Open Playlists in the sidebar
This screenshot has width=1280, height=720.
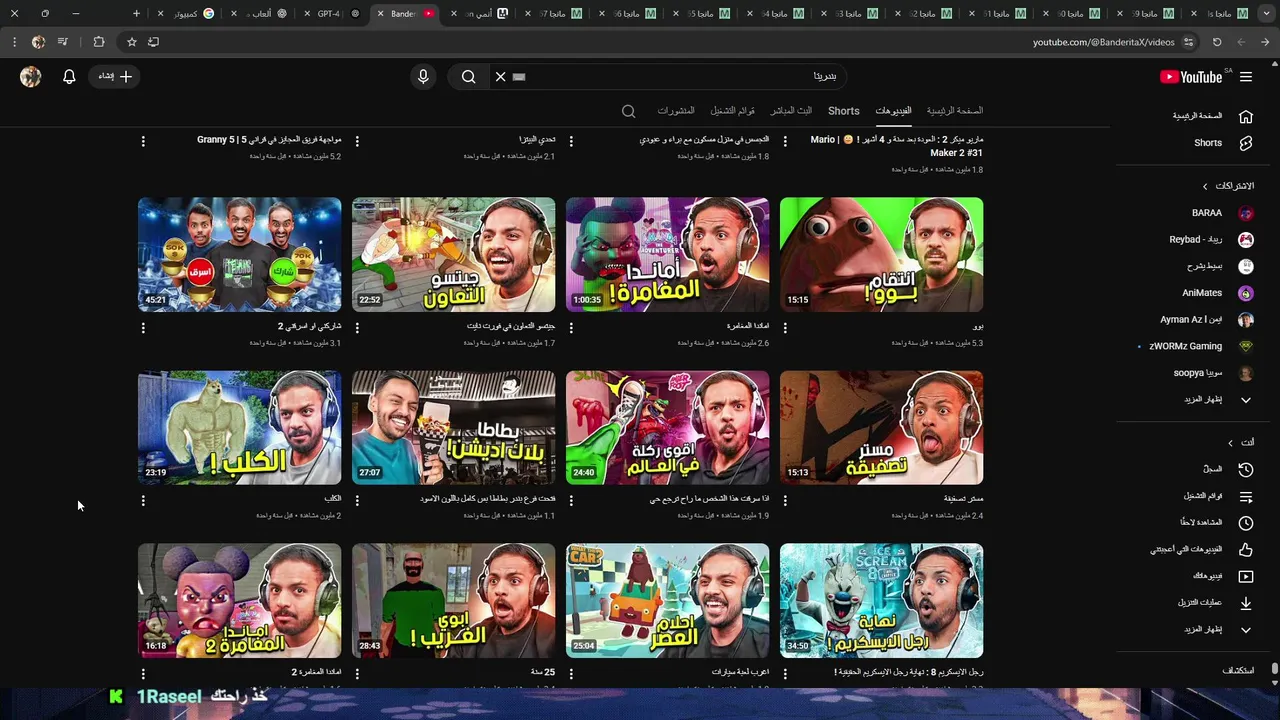(x=1218, y=496)
